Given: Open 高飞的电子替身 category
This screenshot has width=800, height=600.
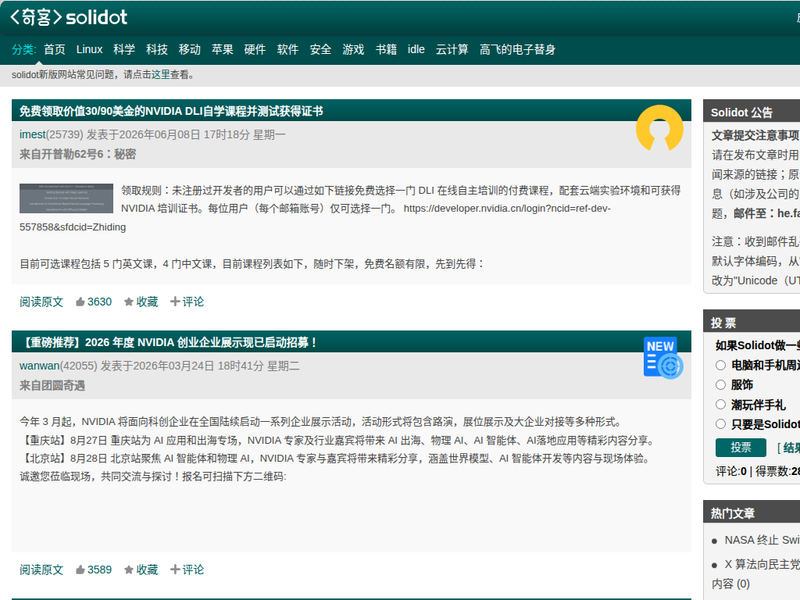Looking at the screenshot, I should tap(517, 49).
